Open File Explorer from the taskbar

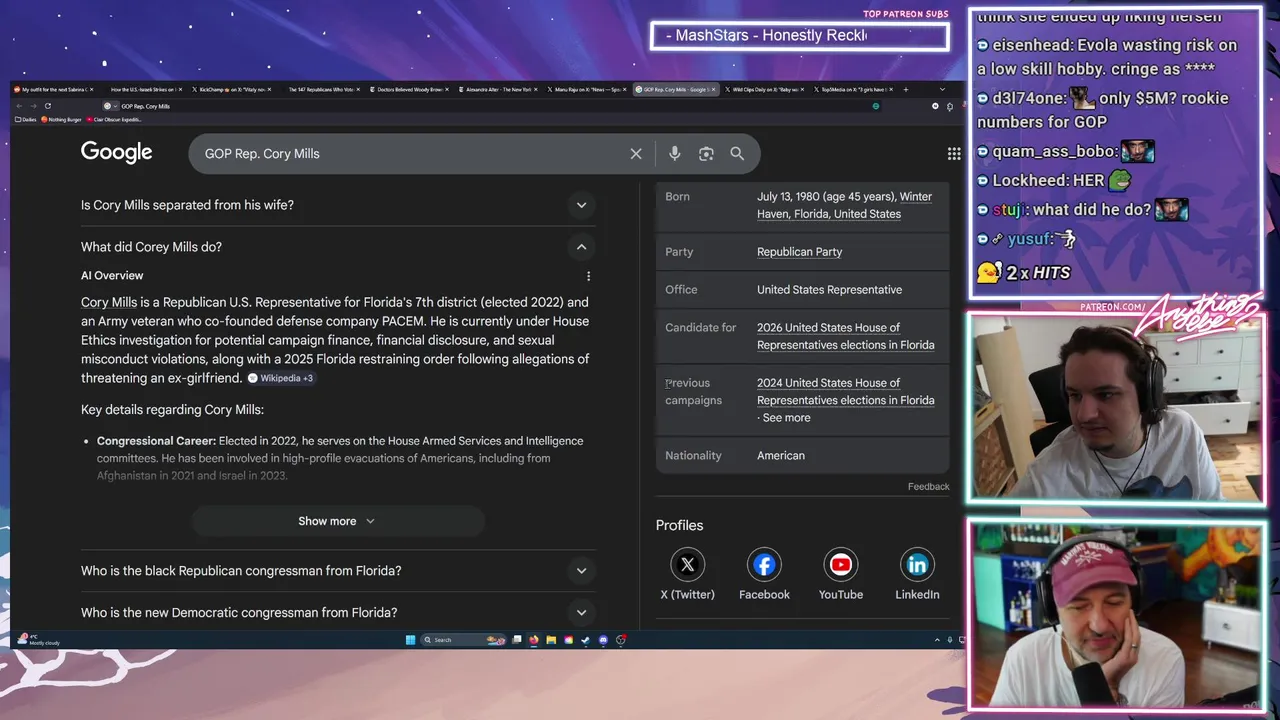pos(551,640)
